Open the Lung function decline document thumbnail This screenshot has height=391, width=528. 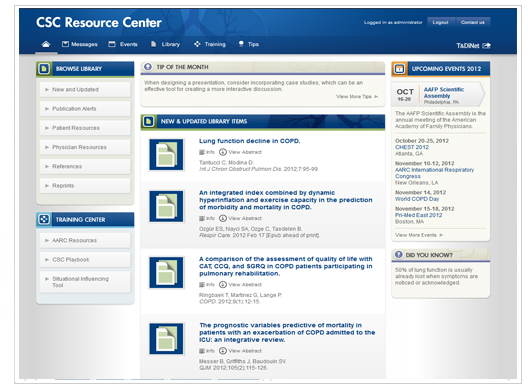pos(166,155)
